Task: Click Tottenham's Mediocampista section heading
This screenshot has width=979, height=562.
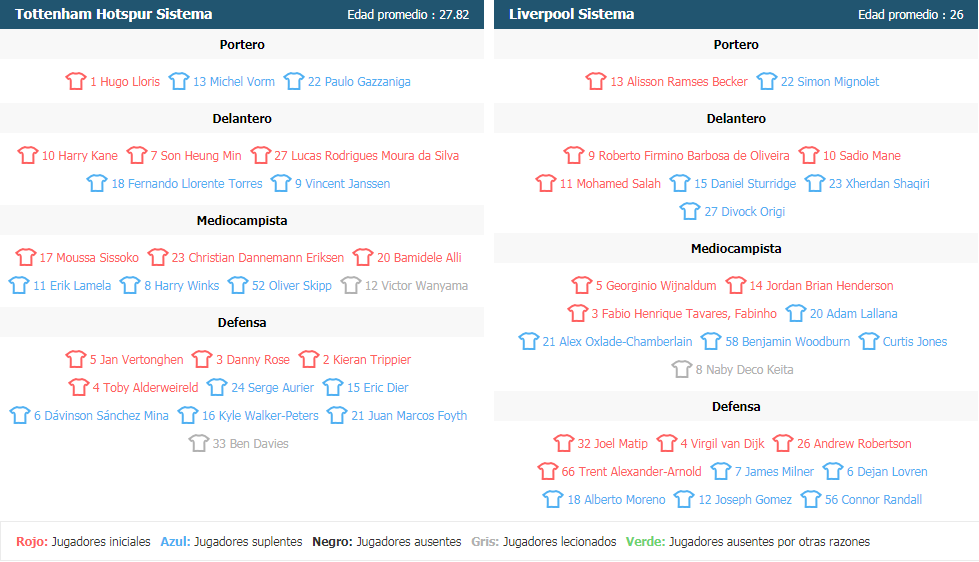Action: pyautogui.click(x=242, y=220)
